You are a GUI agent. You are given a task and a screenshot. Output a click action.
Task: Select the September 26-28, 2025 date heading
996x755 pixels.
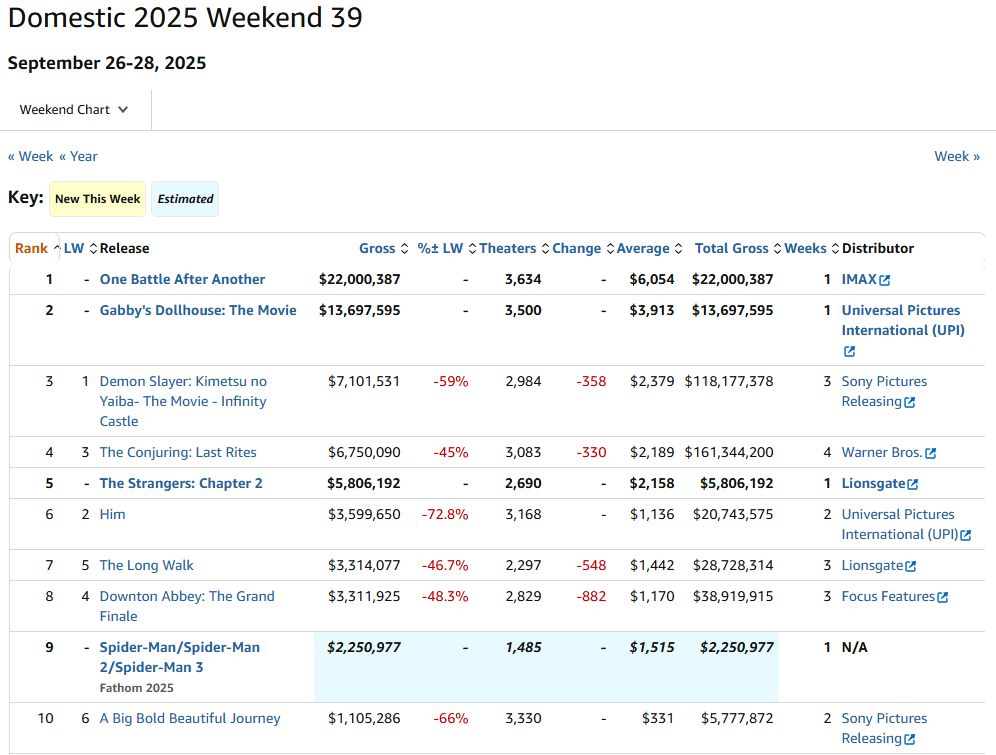click(107, 63)
